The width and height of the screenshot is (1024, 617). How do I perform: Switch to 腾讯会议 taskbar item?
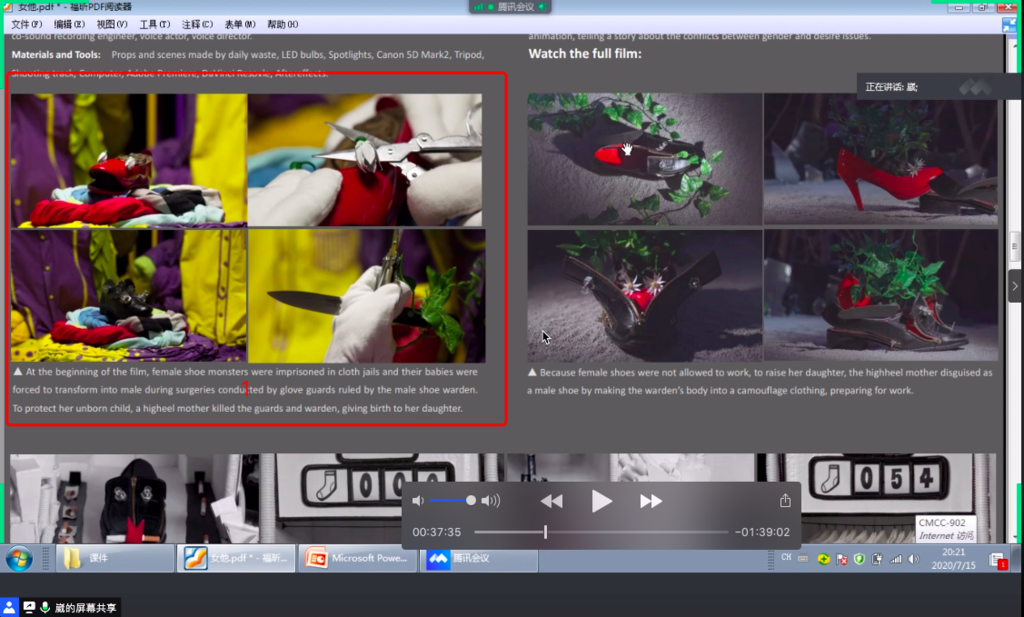(479, 558)
